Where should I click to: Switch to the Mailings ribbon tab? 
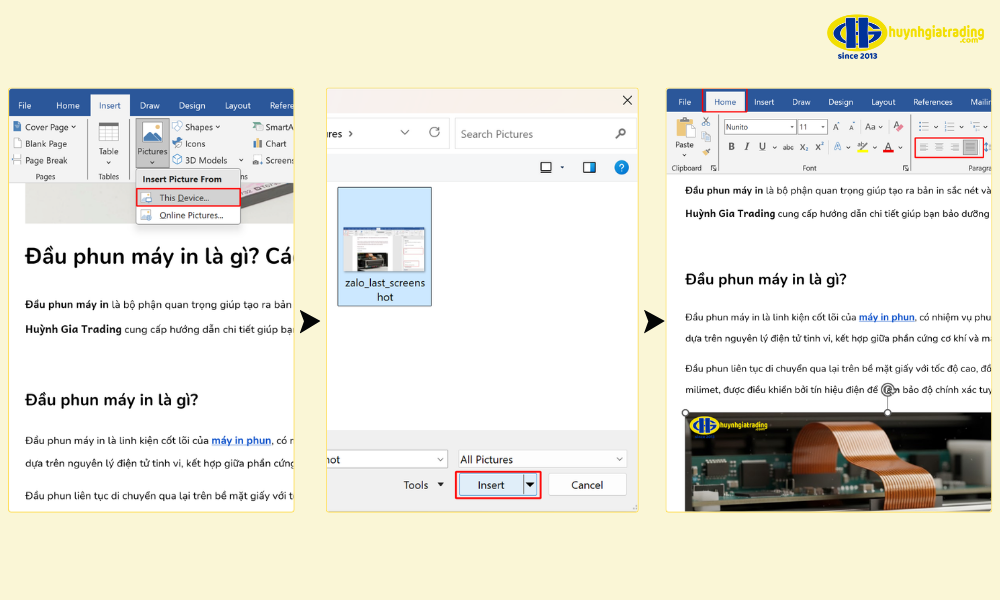(980, 102)
